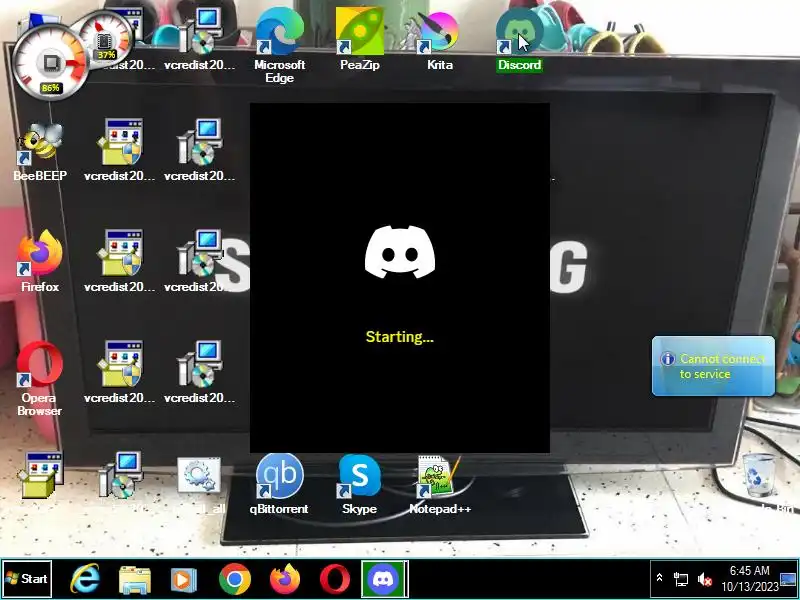The width and height of the screenshot is (800, 600).
Task: Click the network icon in system tray
Action: pos(681,579)
